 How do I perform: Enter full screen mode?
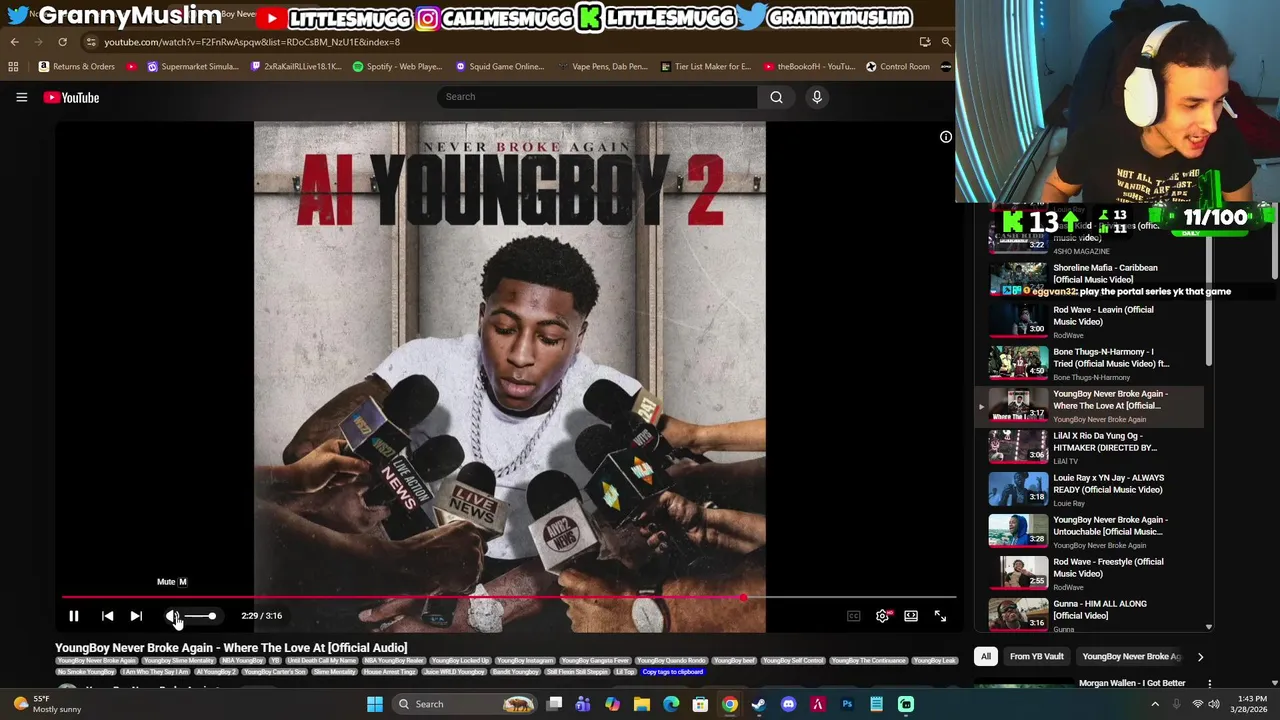point(940,616)
